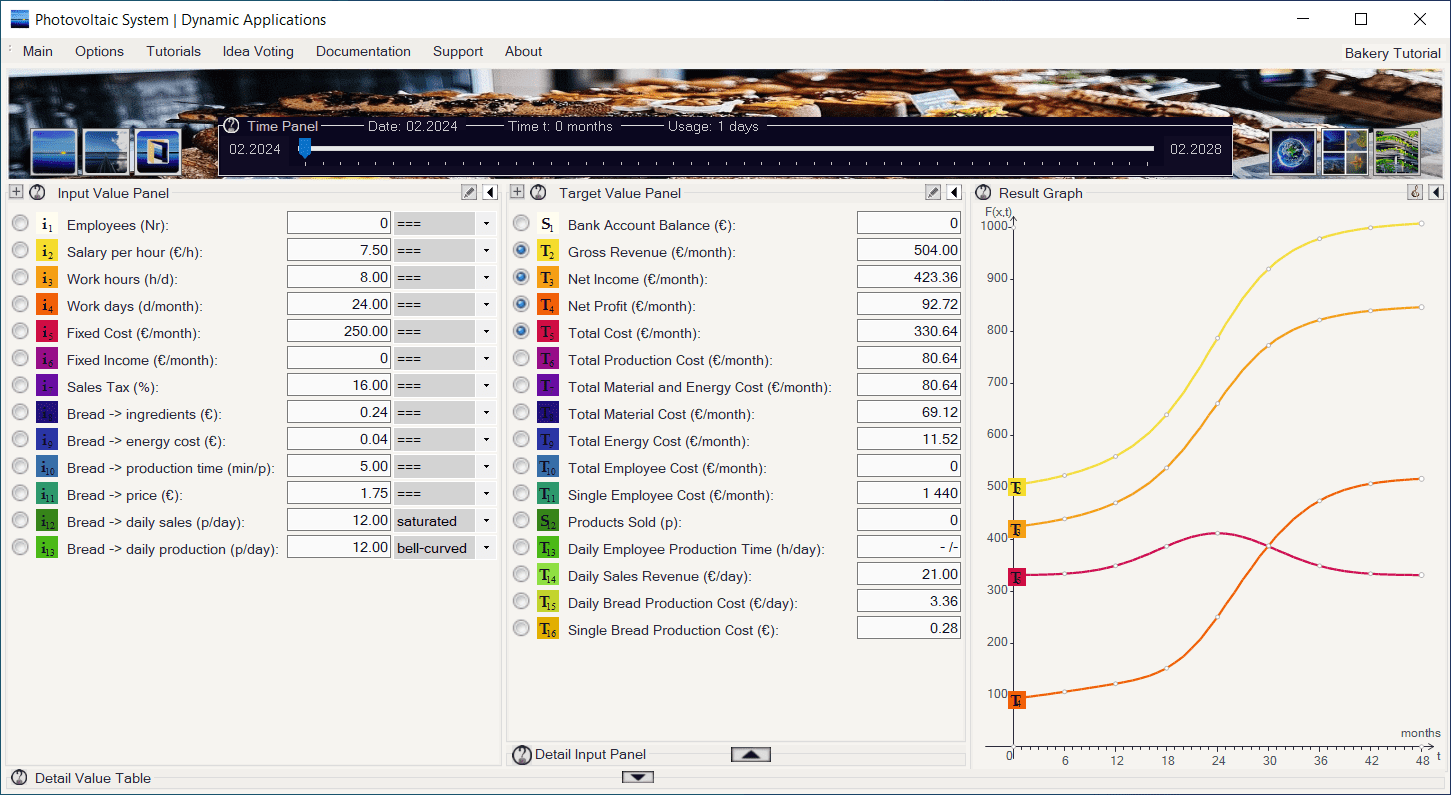Expand the Input Value Panel with plus

click(16, 193)
